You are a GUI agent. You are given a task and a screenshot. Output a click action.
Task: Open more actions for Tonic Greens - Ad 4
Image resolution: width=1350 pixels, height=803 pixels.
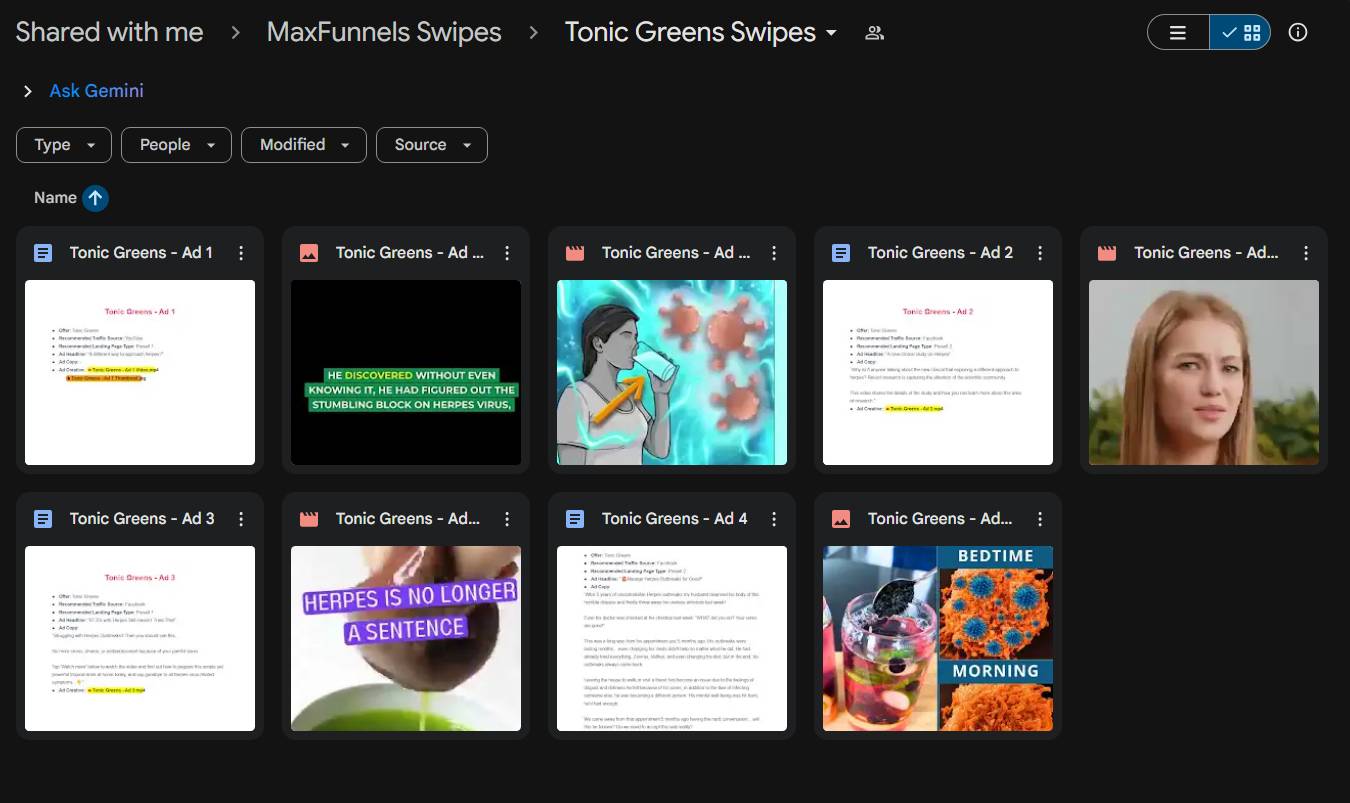click(x=773, y=519)
